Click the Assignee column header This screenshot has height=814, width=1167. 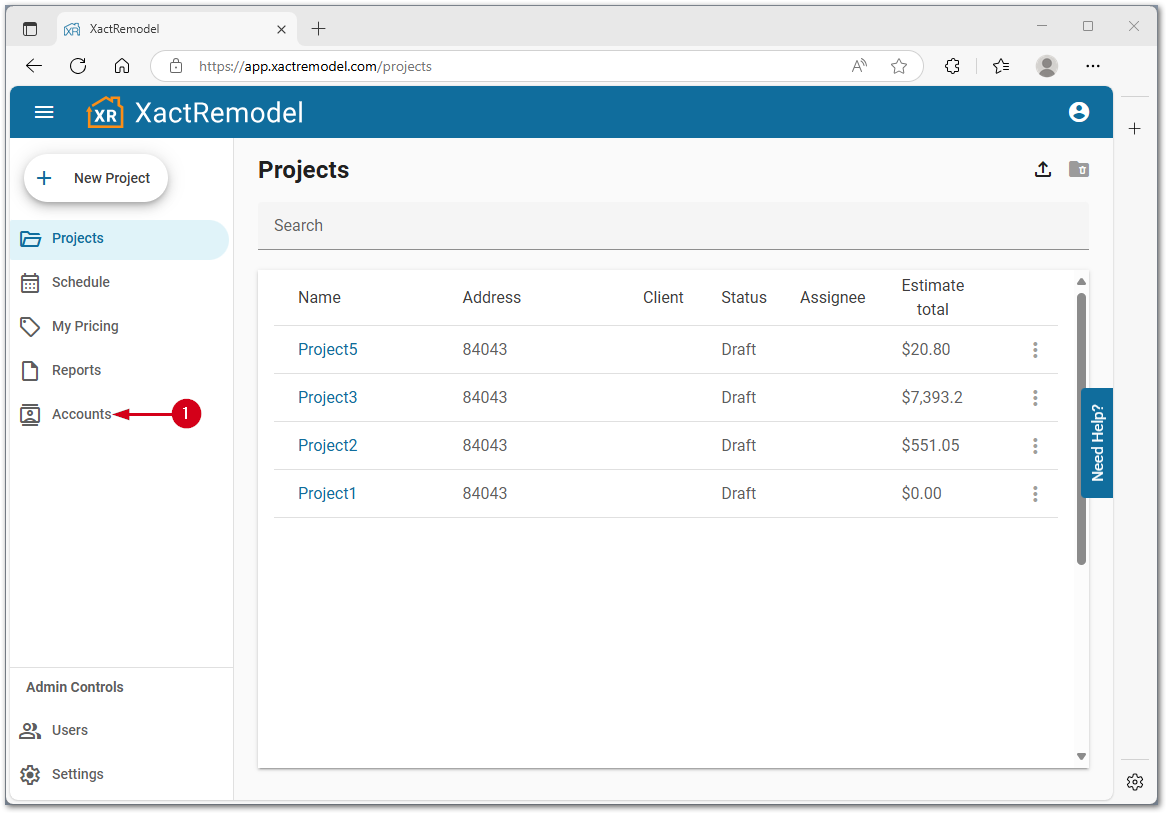point(832,298)
